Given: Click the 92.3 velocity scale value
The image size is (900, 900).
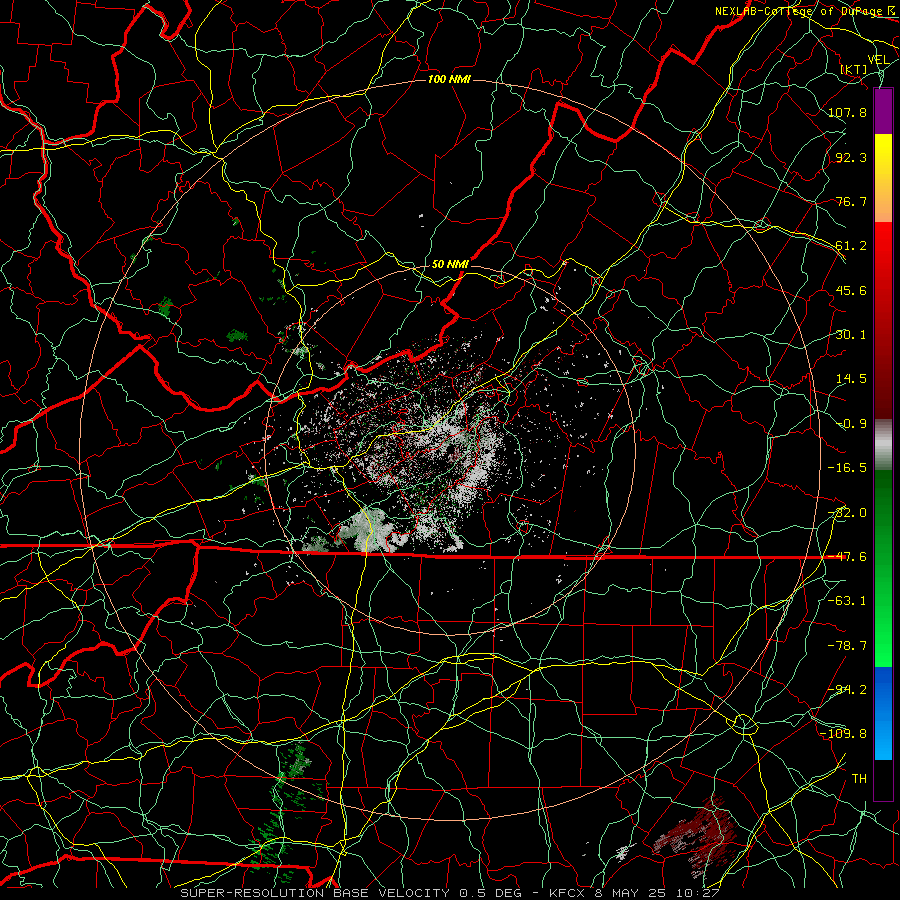Looking at the screenshot, I should (851, 157).
